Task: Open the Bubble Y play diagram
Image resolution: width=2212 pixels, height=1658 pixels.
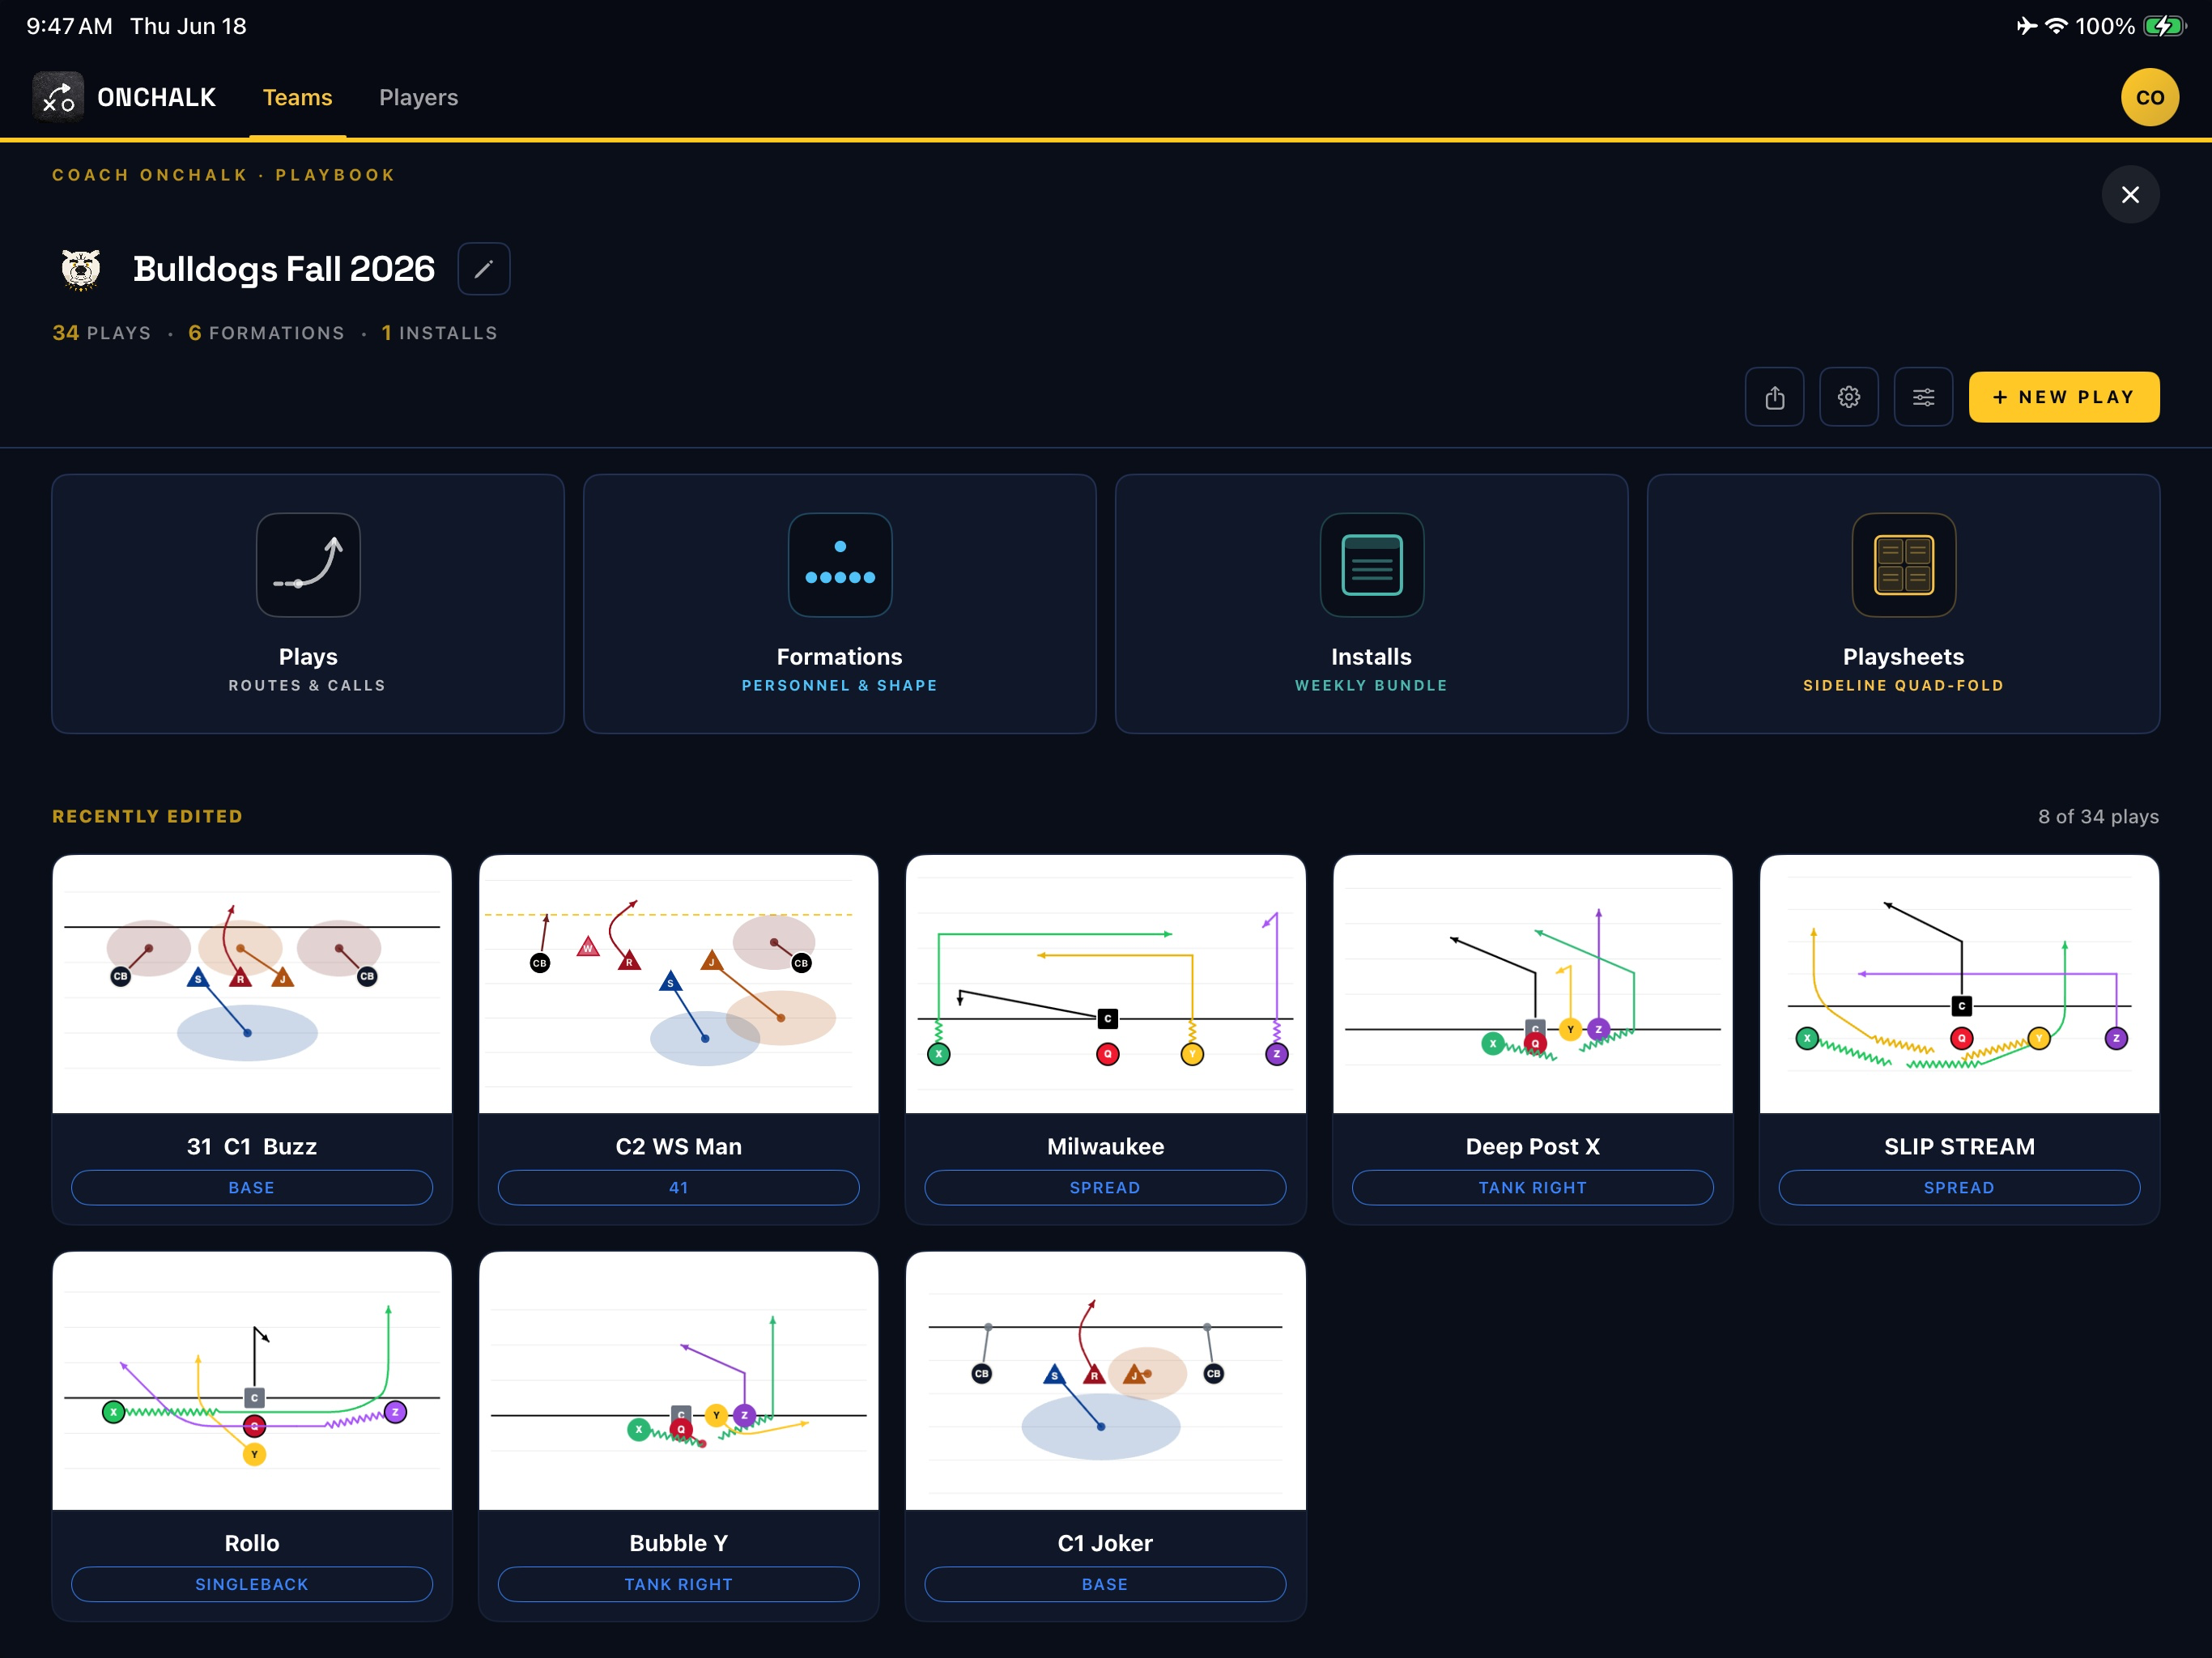Action: 678,1381
